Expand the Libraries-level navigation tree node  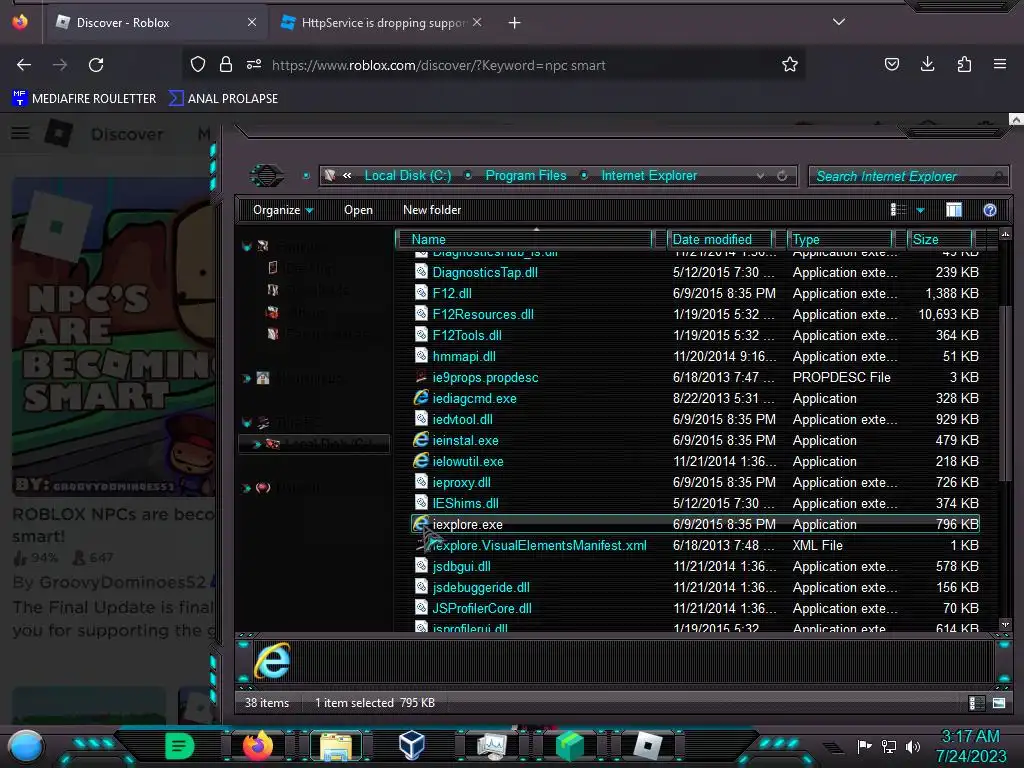click(x=246, y=378)
